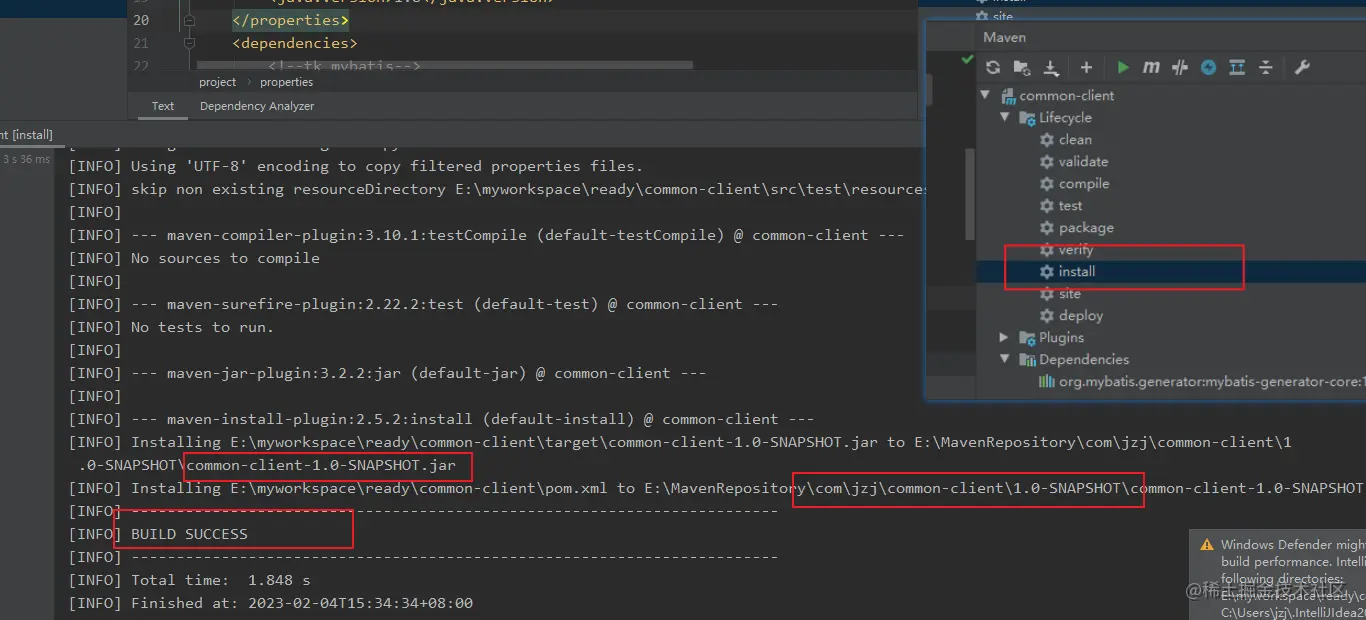Expand the Plugins node arrow
The image size is (1366, 620).
pyautogui.click(x=1005, y=337)
